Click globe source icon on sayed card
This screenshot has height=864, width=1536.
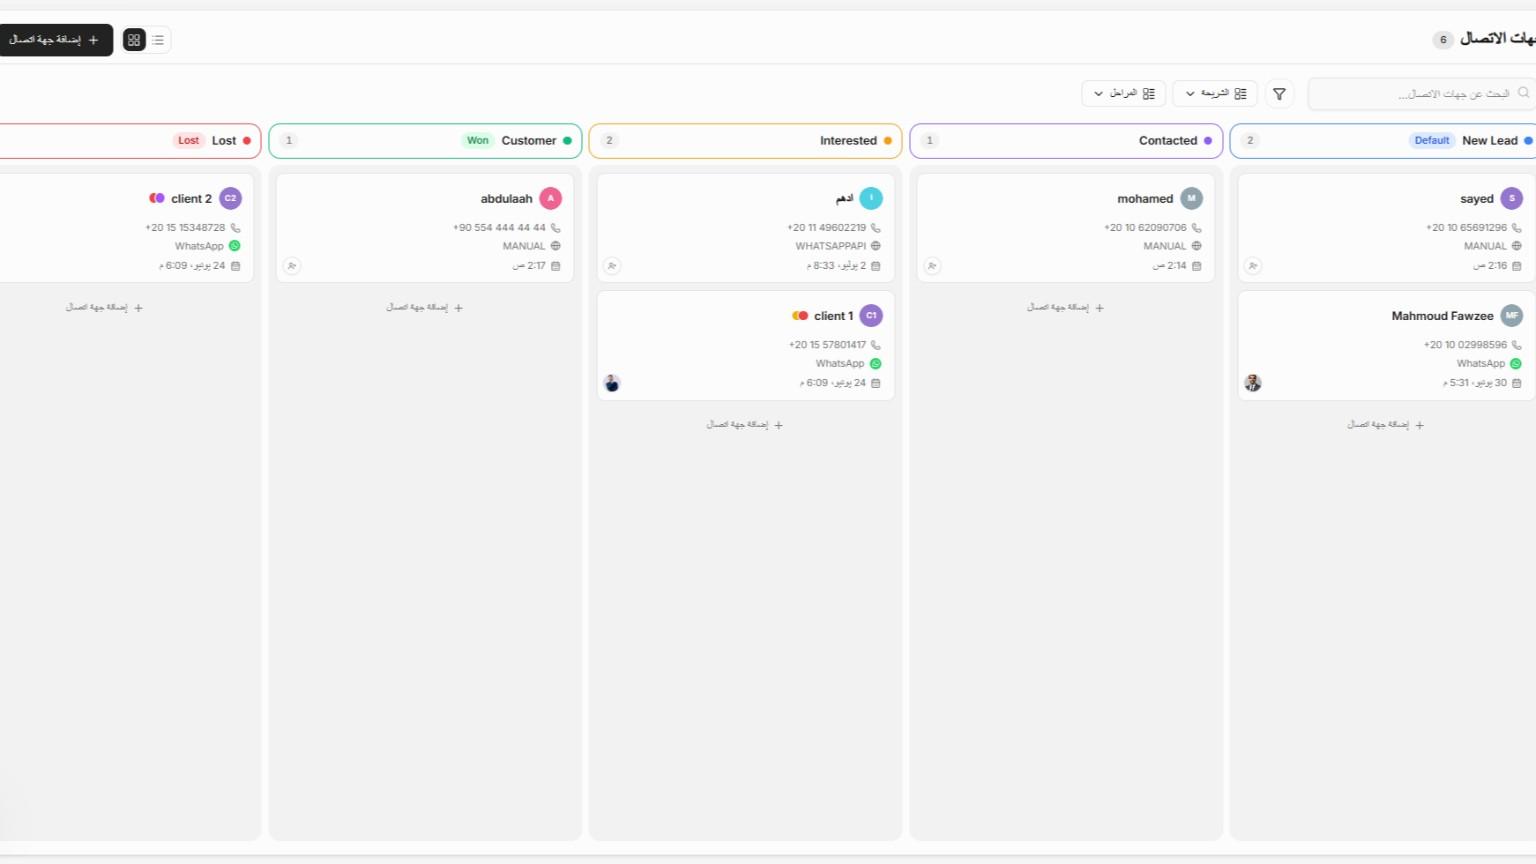click(1516, 246)
